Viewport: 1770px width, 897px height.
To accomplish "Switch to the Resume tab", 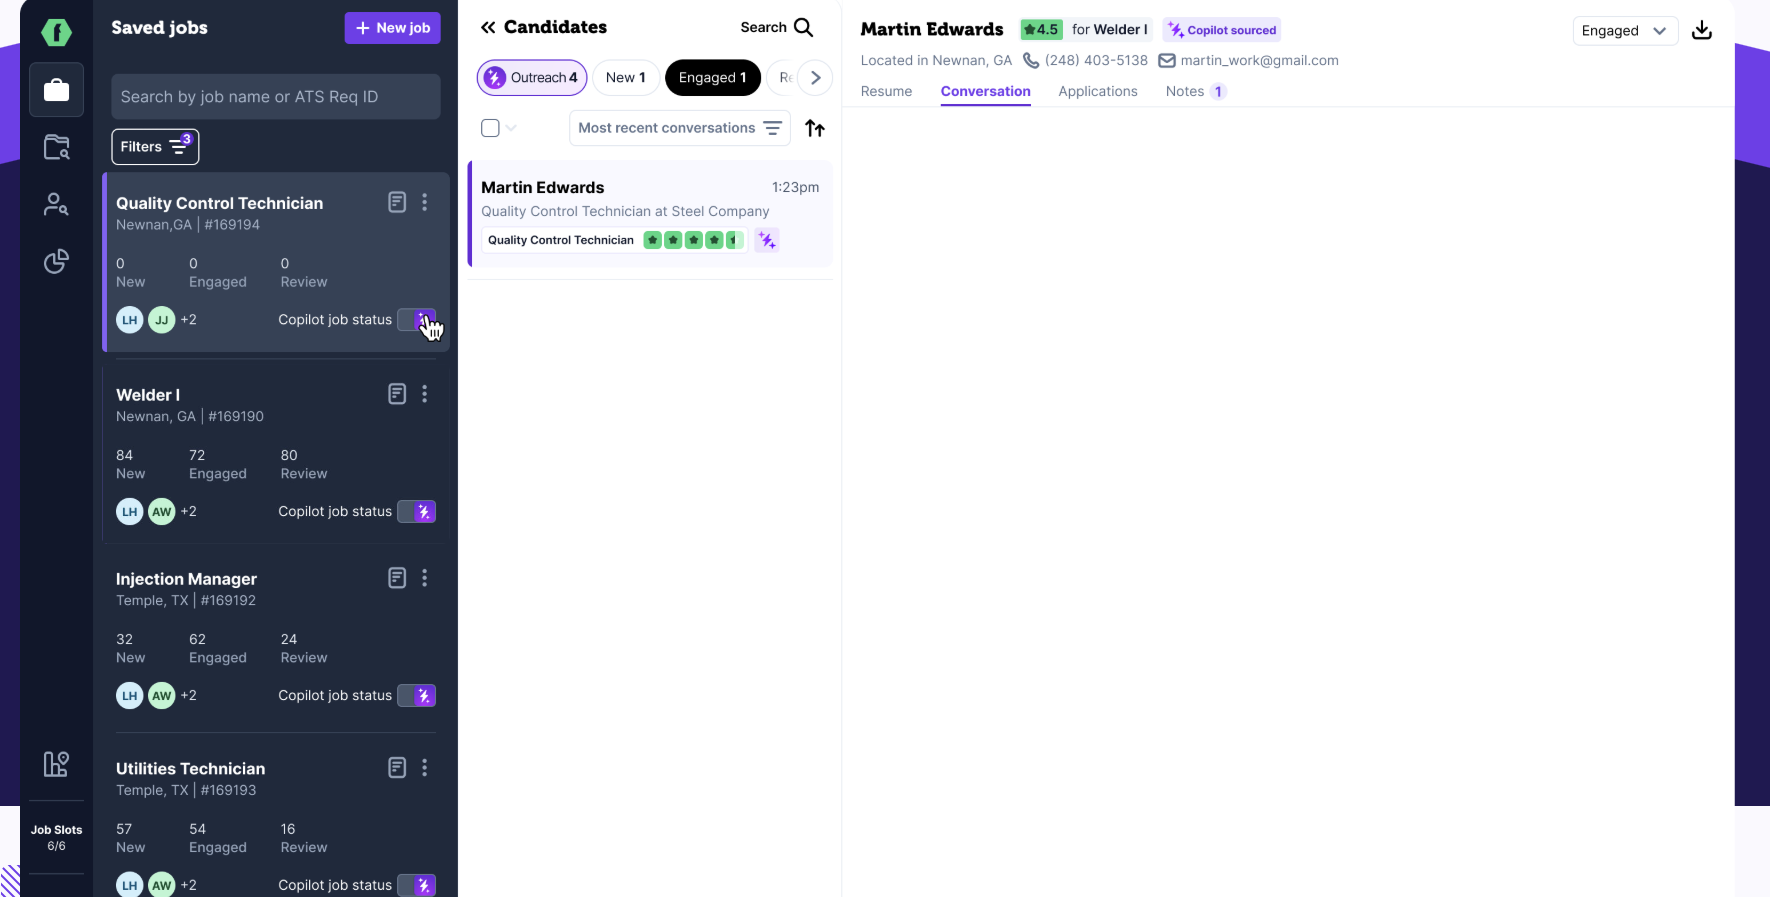I will (886, 91).
